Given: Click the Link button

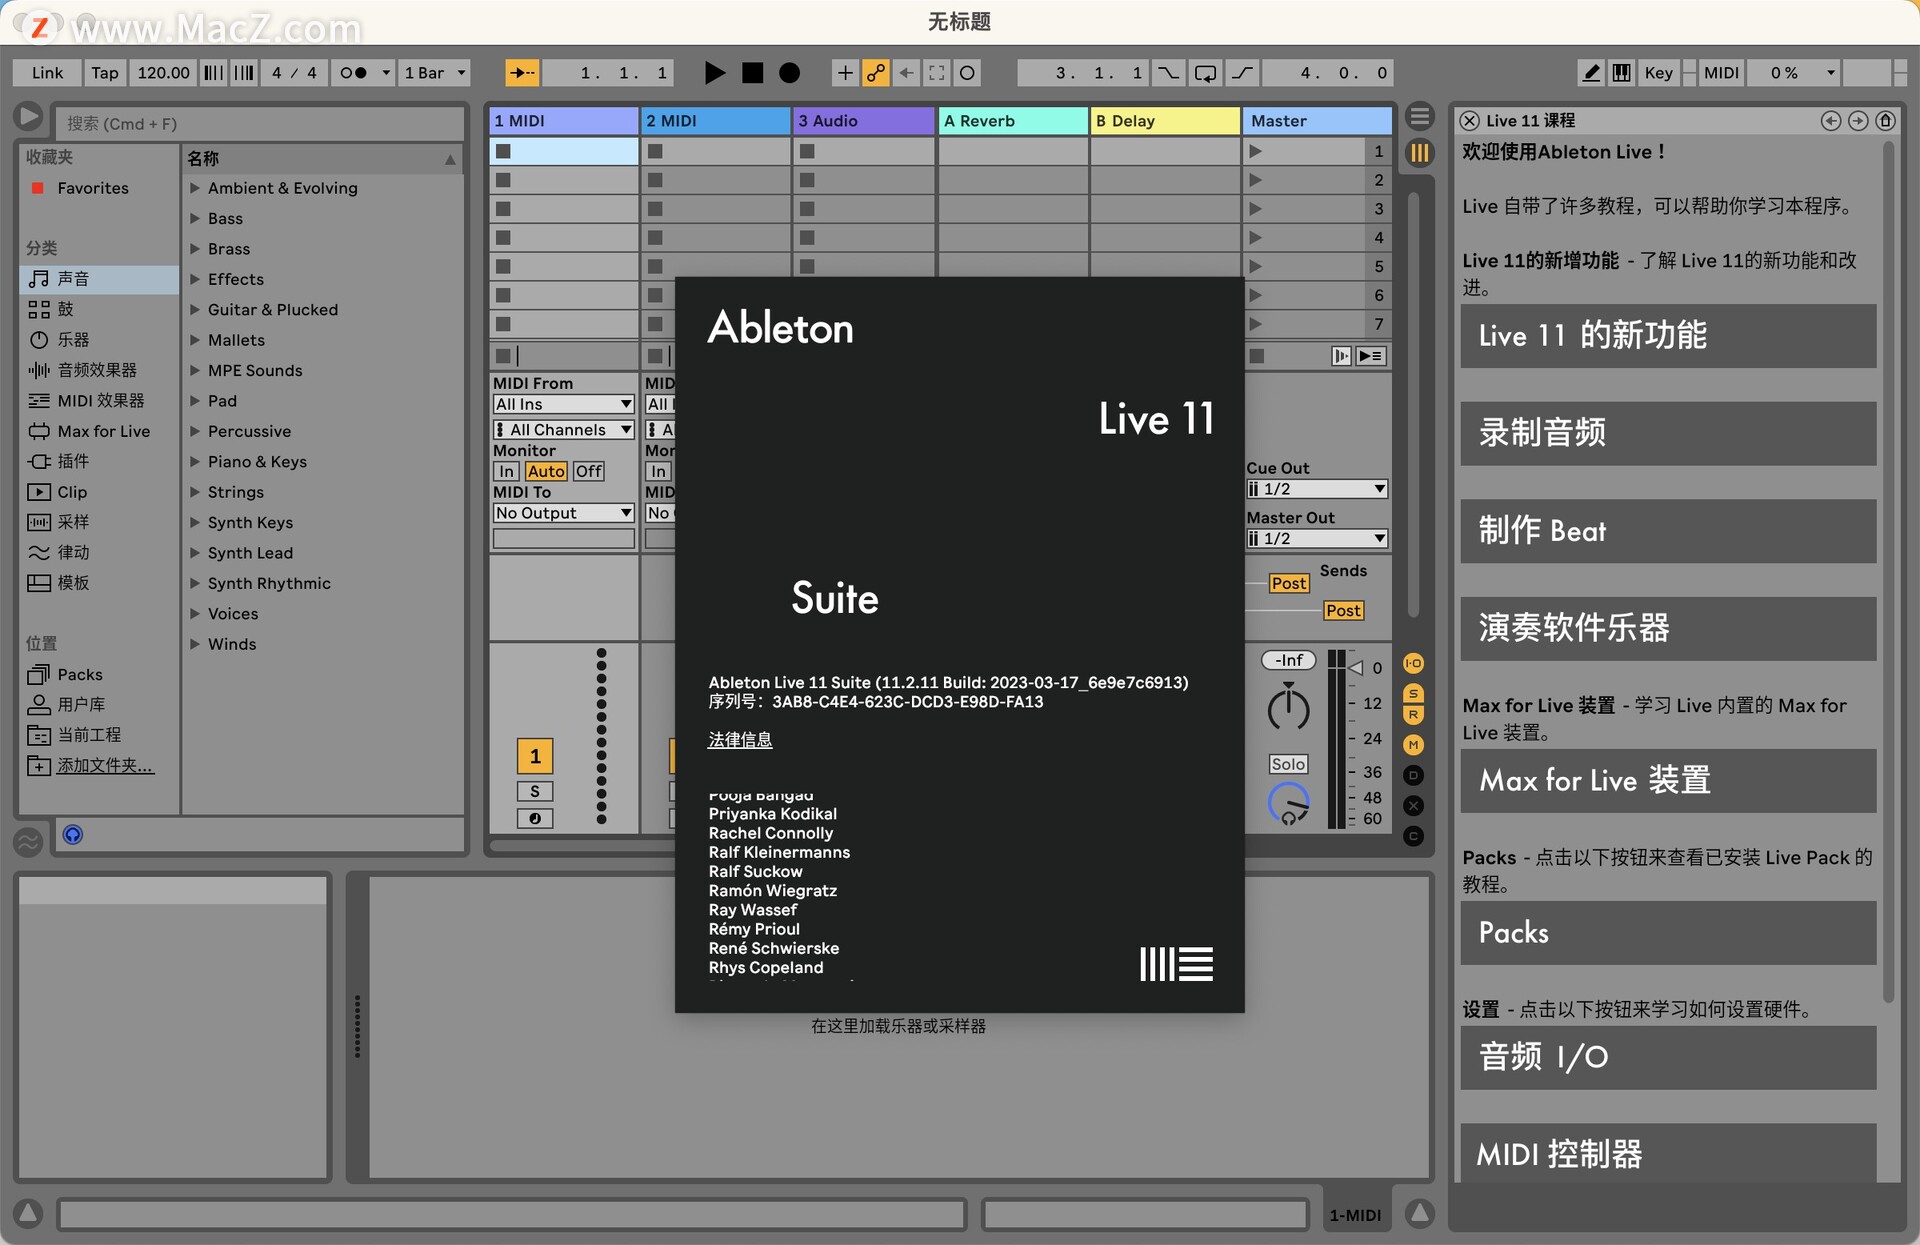Looking at the screenshot, I should (x=47, y=73).
